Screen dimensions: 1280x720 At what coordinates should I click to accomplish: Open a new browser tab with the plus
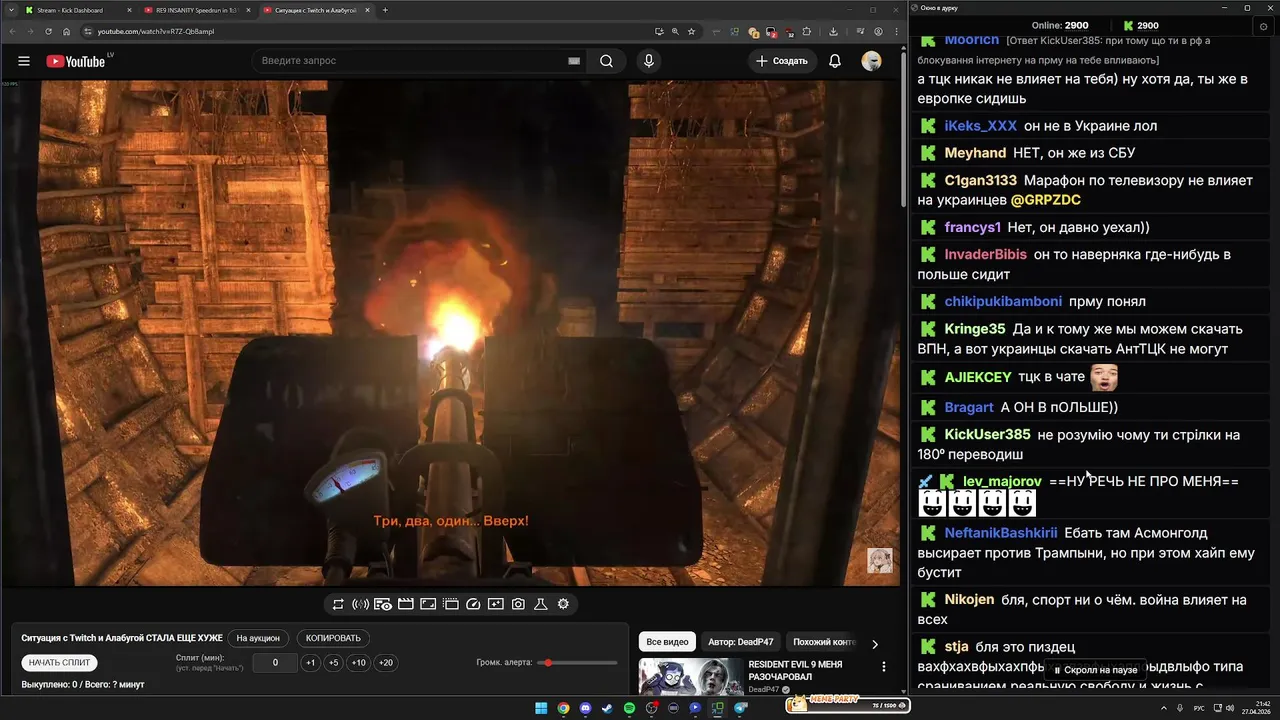(386, 10)
